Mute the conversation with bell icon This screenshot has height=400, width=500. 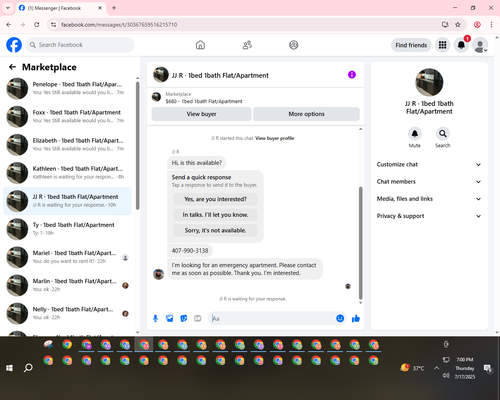(x=415, y=134)
